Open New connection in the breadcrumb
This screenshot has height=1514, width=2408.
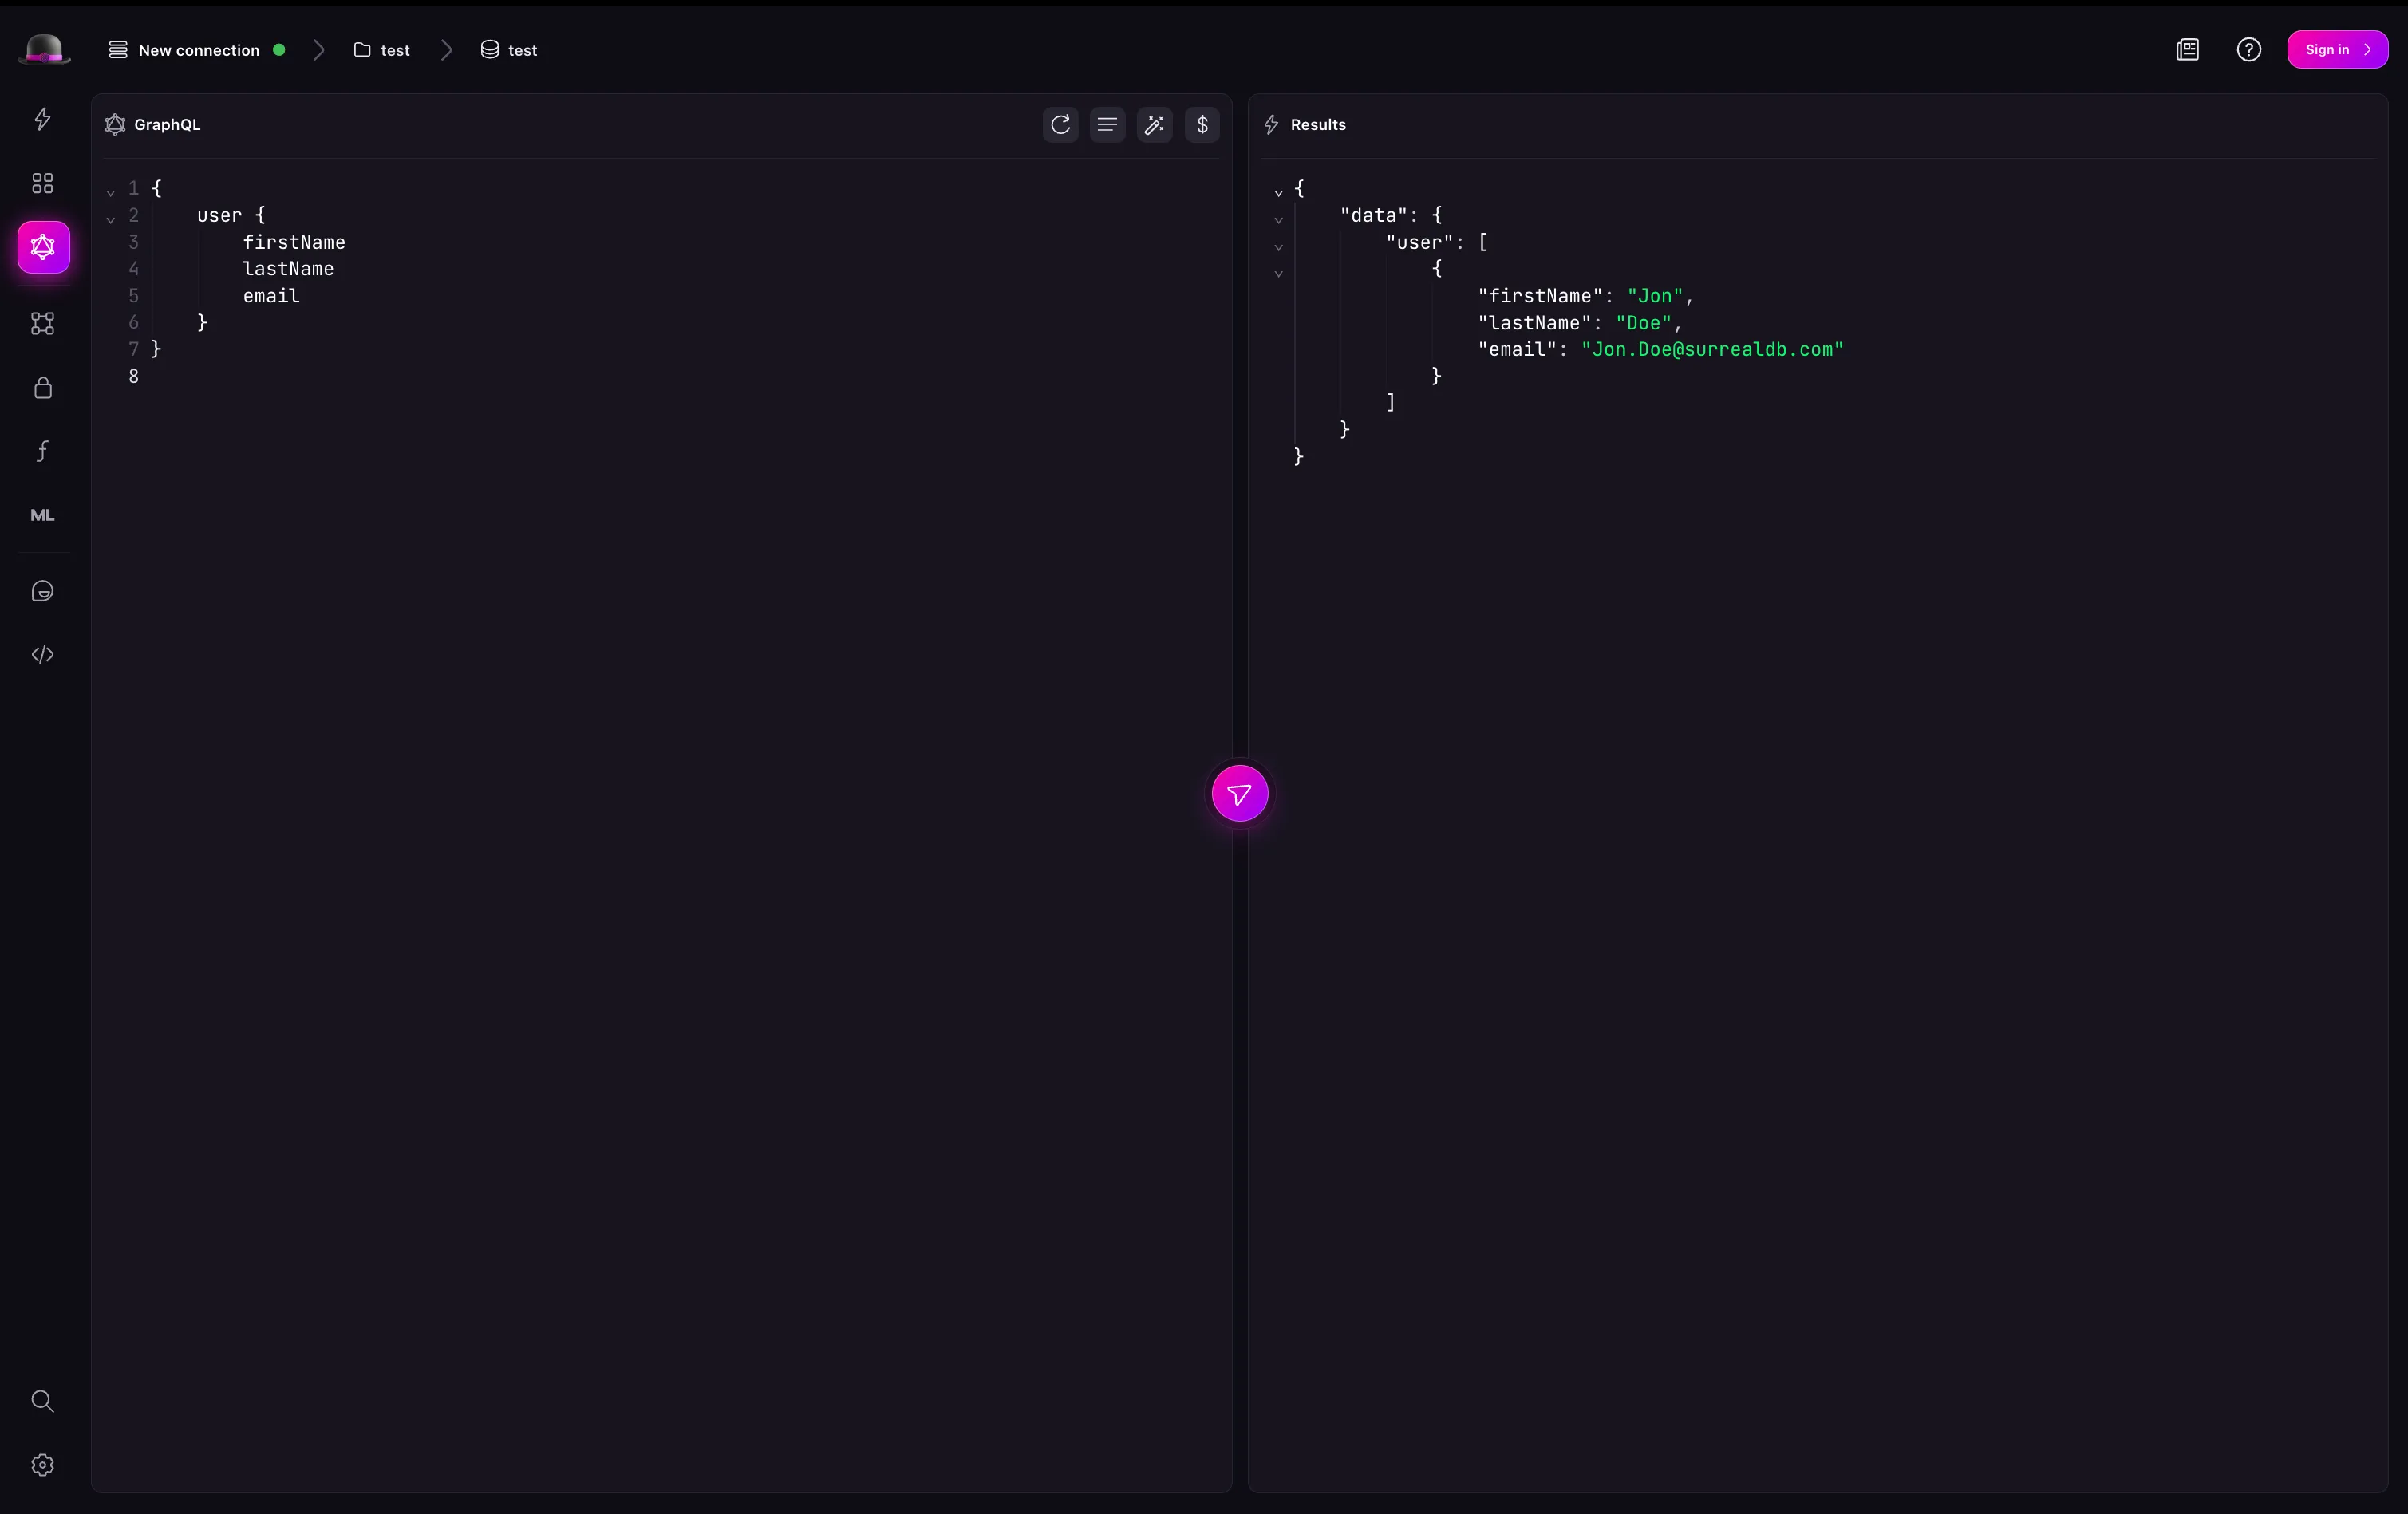pos(196,50)
